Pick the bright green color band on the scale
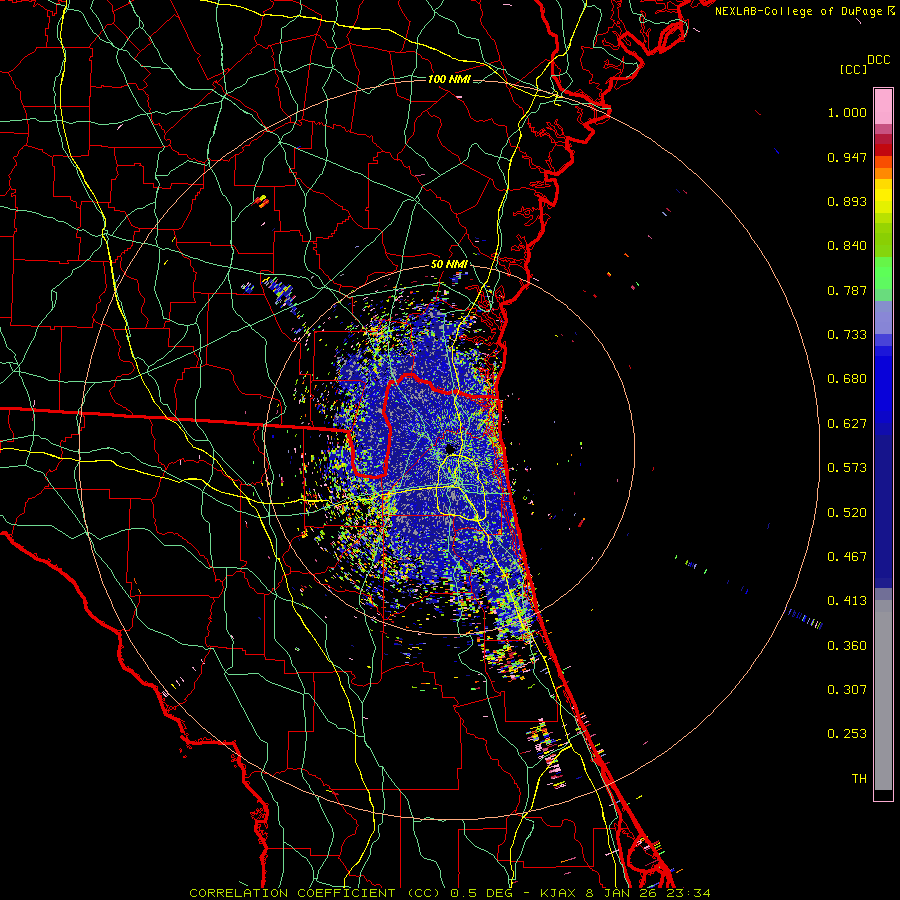 [x=883, y=273]
